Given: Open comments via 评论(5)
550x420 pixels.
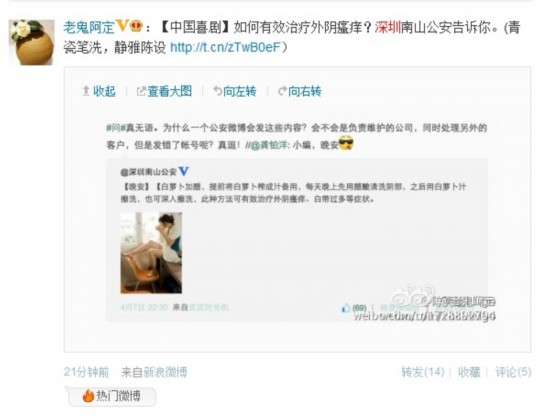Looking at the screenshot, I should point(514,372).
